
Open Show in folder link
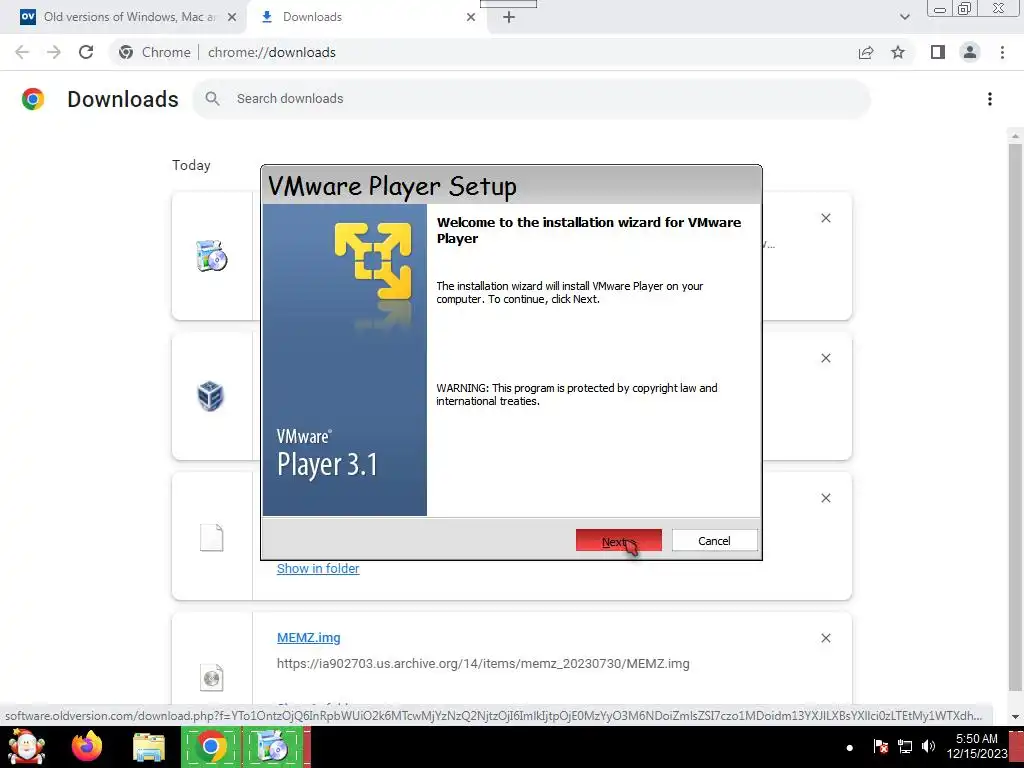click(x=318, y=568)
